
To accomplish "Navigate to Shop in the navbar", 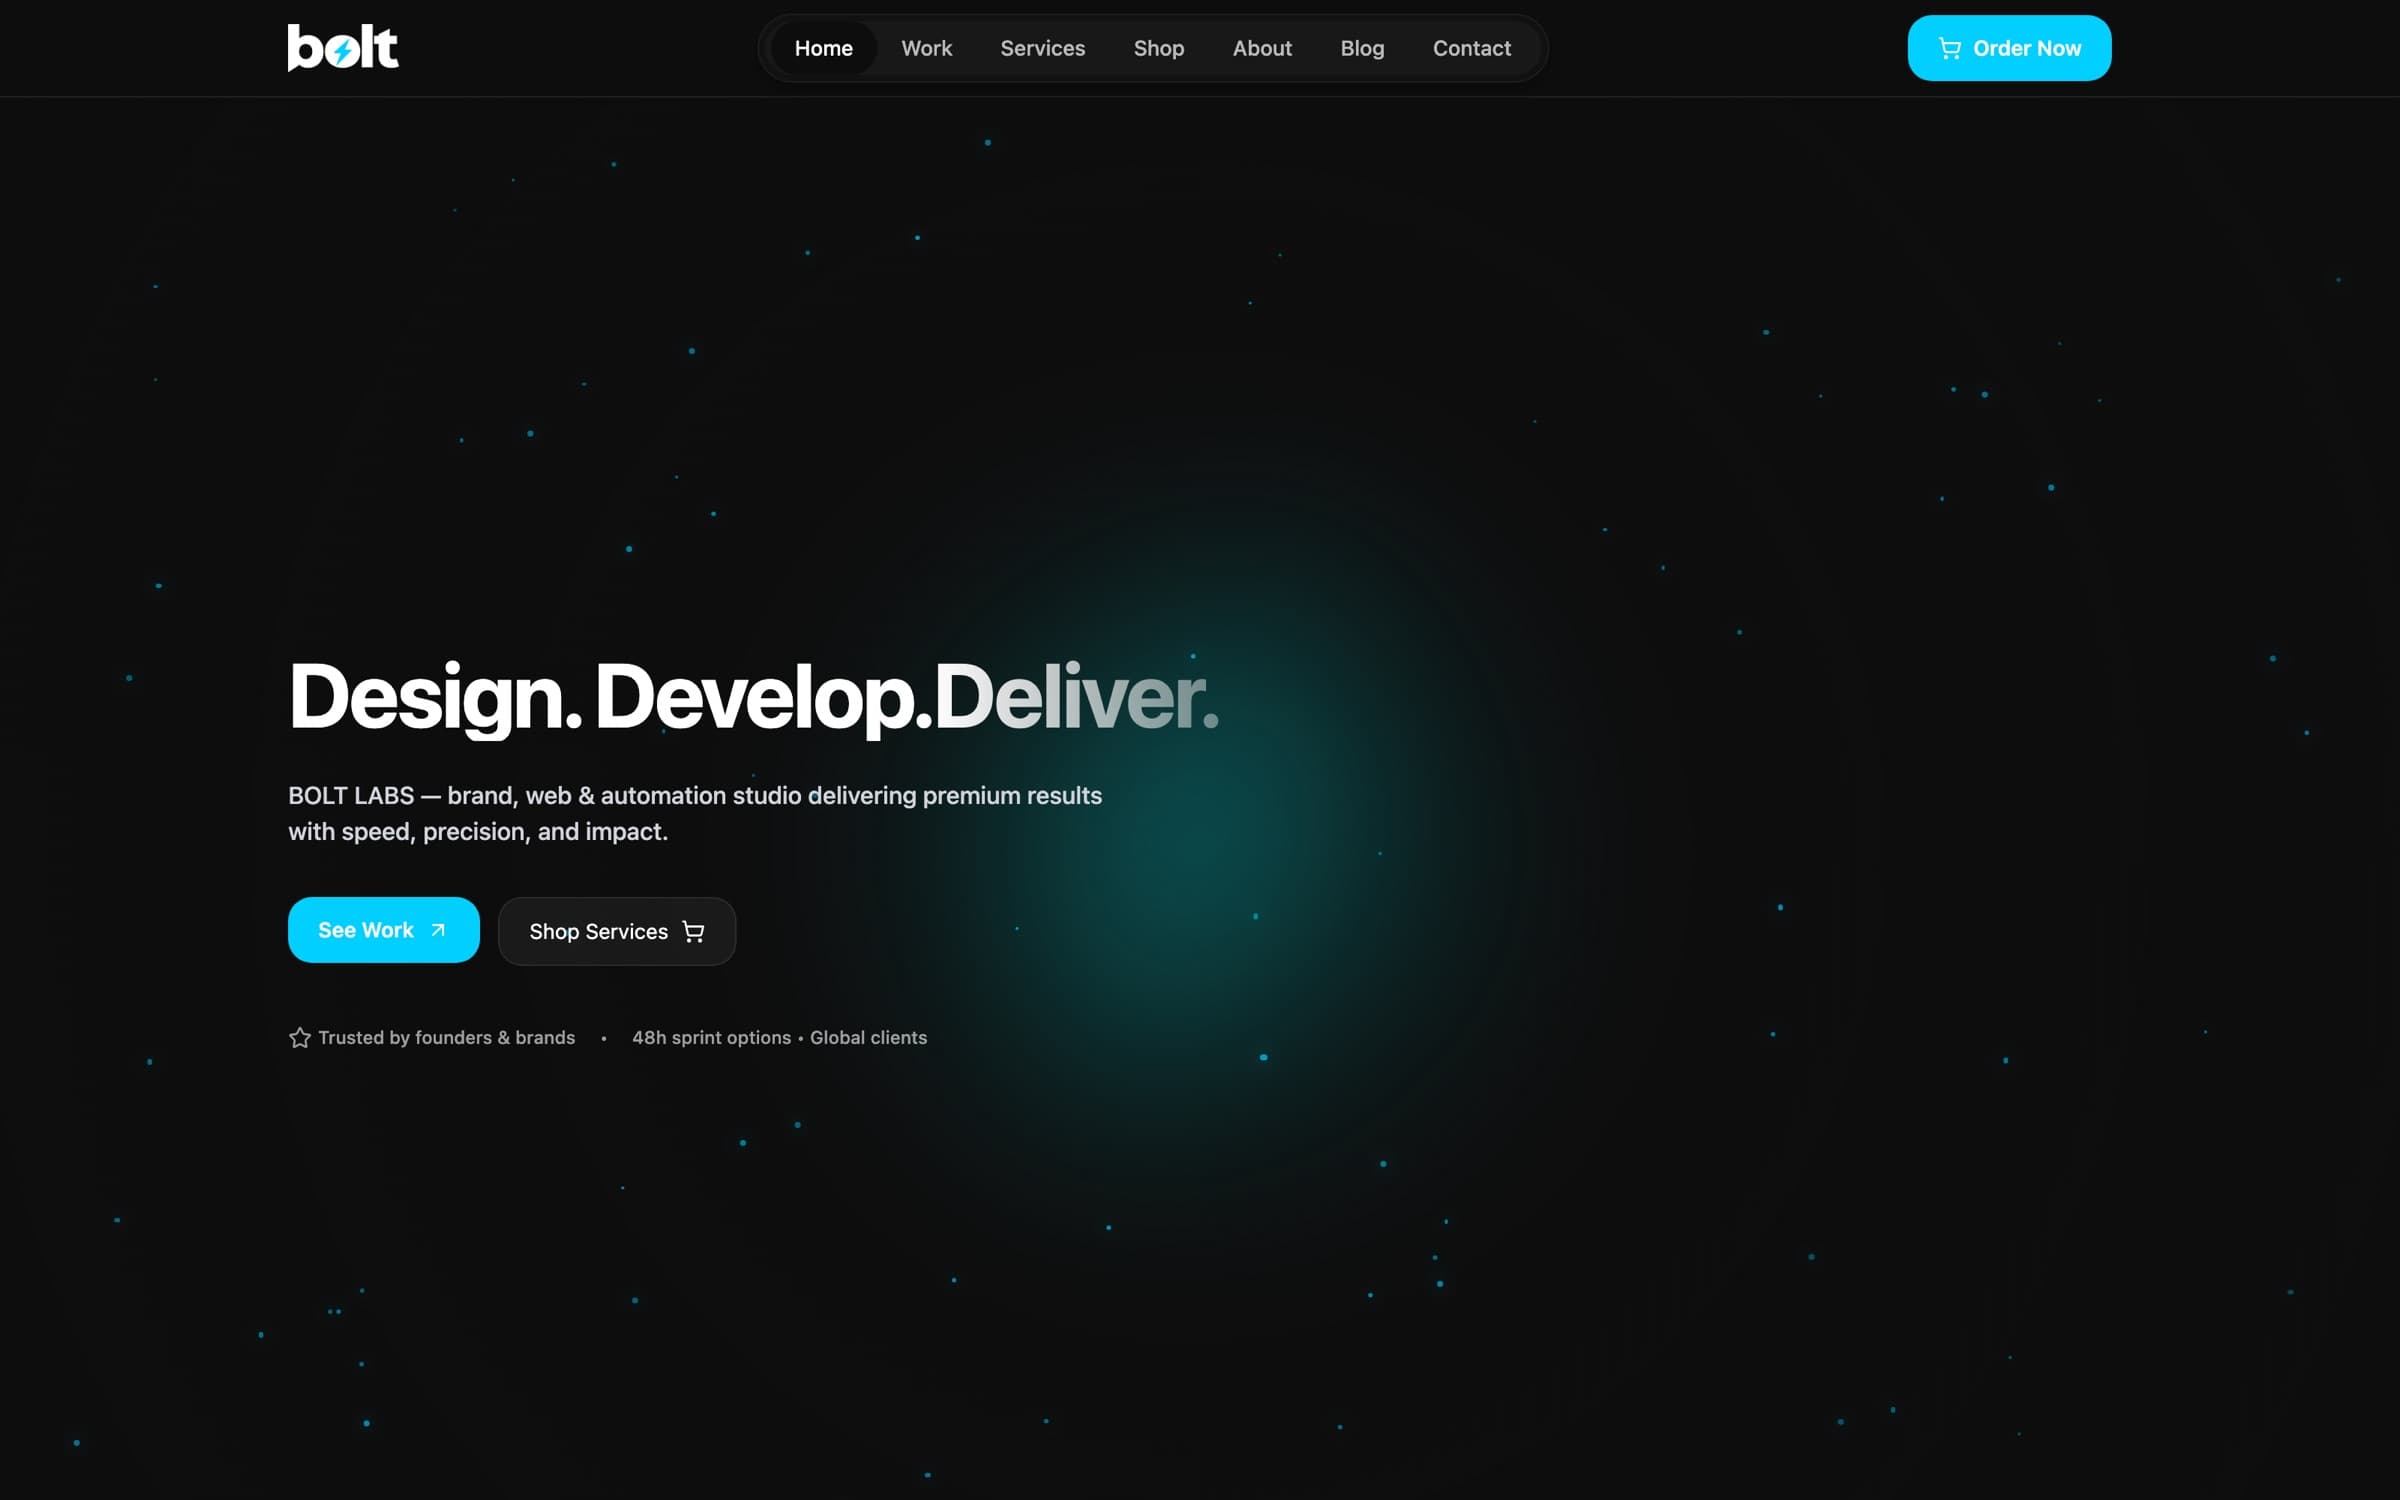I will click(x=1158, y=48).
